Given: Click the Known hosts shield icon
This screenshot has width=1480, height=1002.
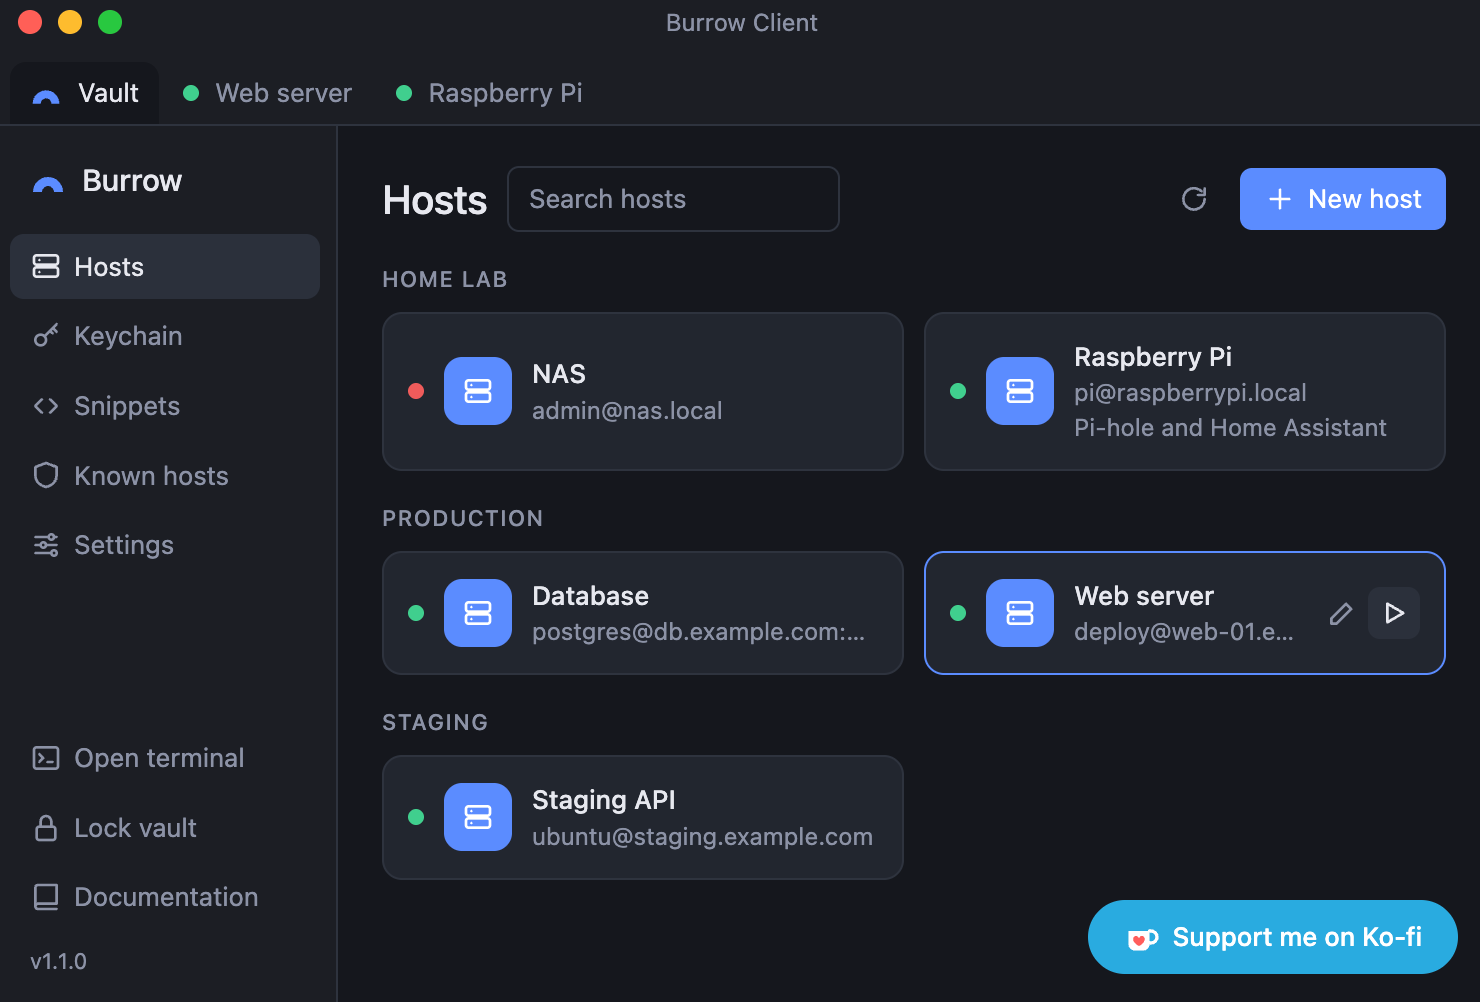Looking at the screenshot, I should [x=46, y=475].
